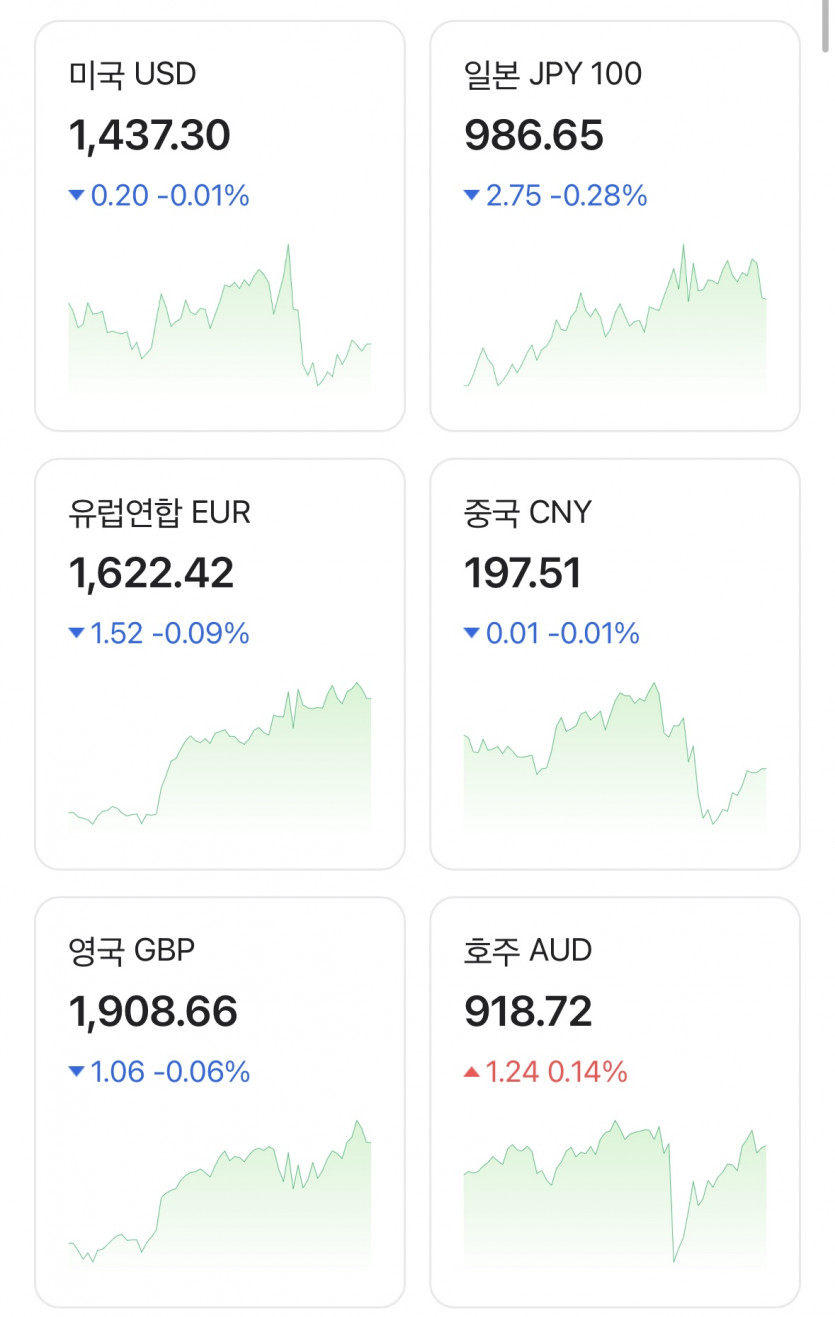This screenshot has height=1317, width=835.
Task: Select the 유럽연합 EUR label
Action: (159, 512)
